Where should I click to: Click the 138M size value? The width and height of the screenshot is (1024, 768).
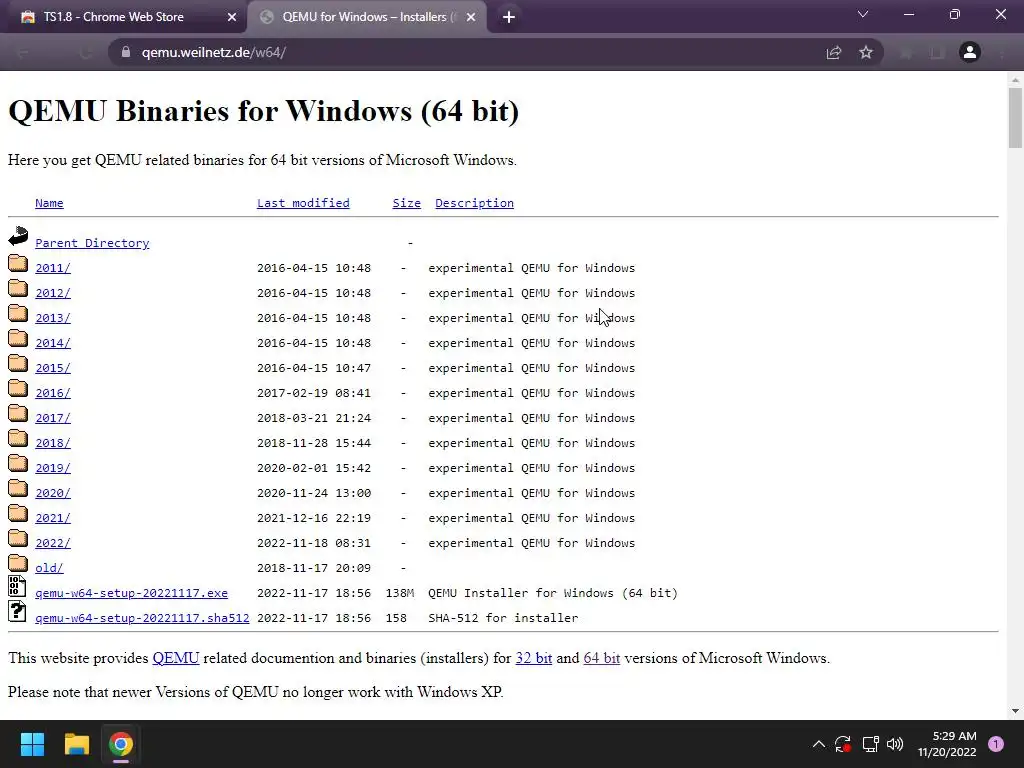tap(400, 593)
